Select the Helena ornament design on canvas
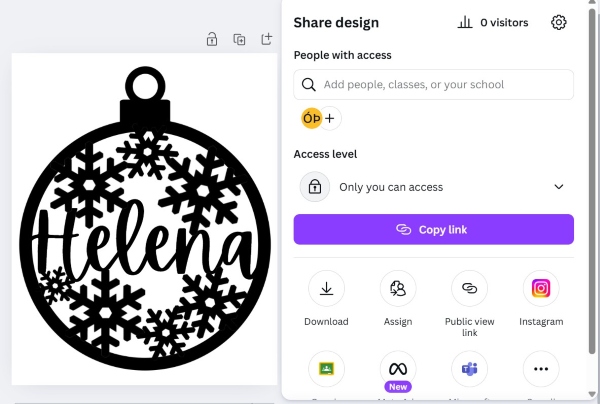Viewport: 600px width, 404px height. [144, 217]
